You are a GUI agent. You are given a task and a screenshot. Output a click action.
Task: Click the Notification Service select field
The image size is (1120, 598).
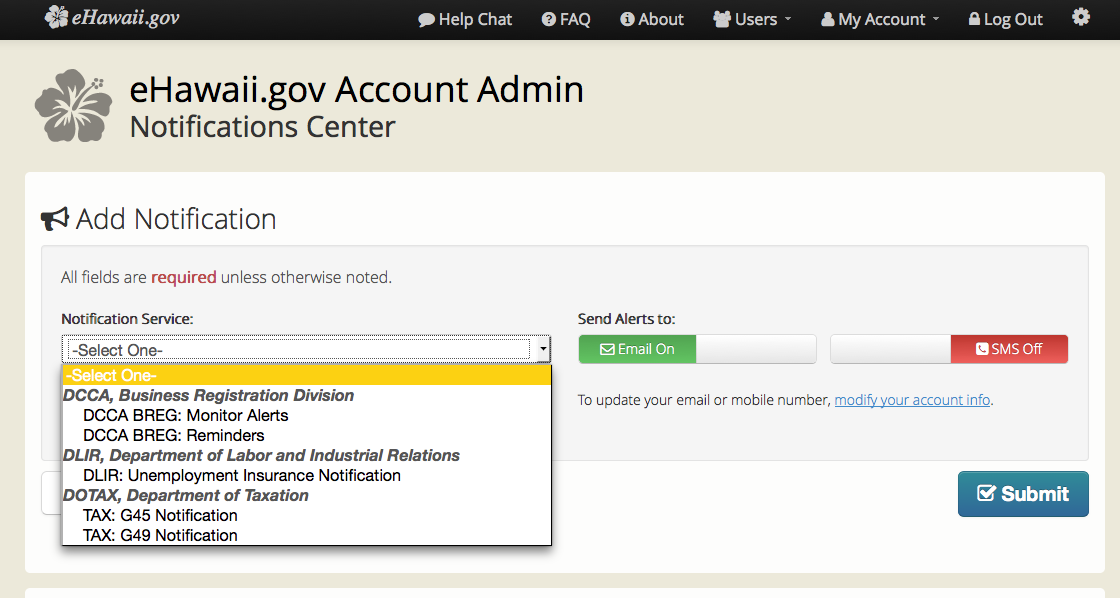tap(306, 349)
